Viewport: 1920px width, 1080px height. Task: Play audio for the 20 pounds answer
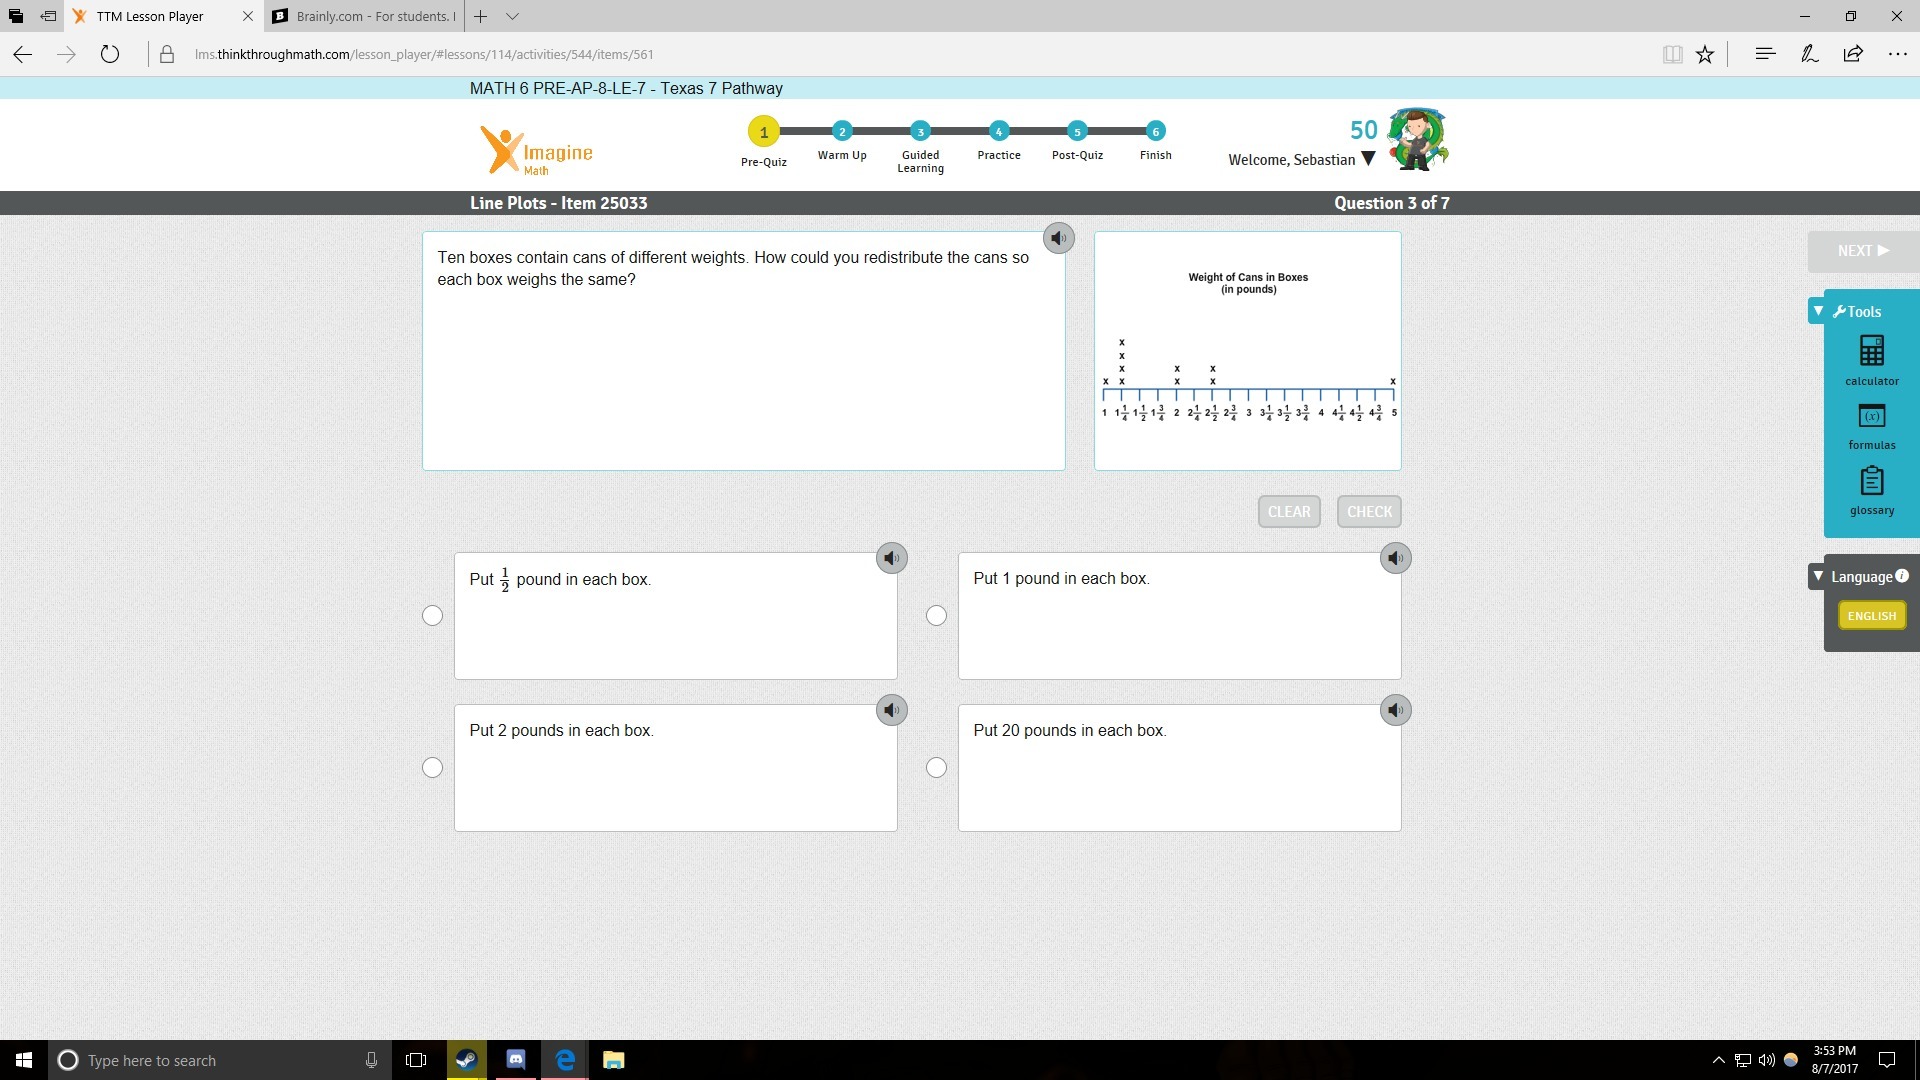click(x=1395, y=710)
